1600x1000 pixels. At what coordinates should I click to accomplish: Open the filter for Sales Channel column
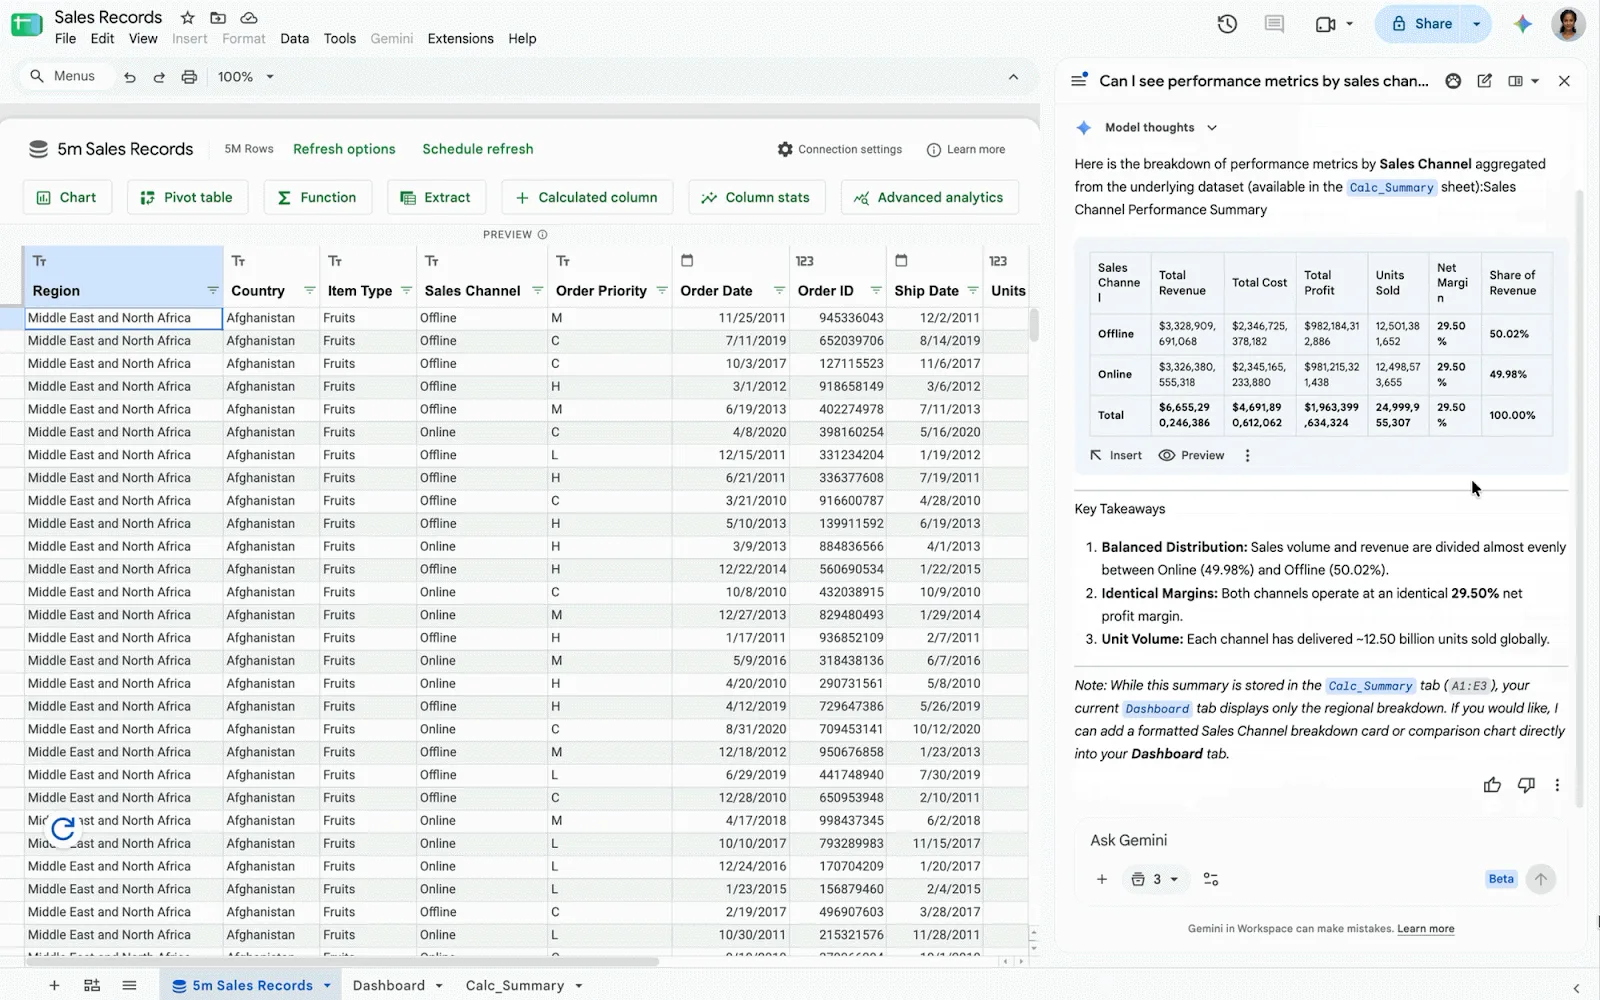[537, 291]
